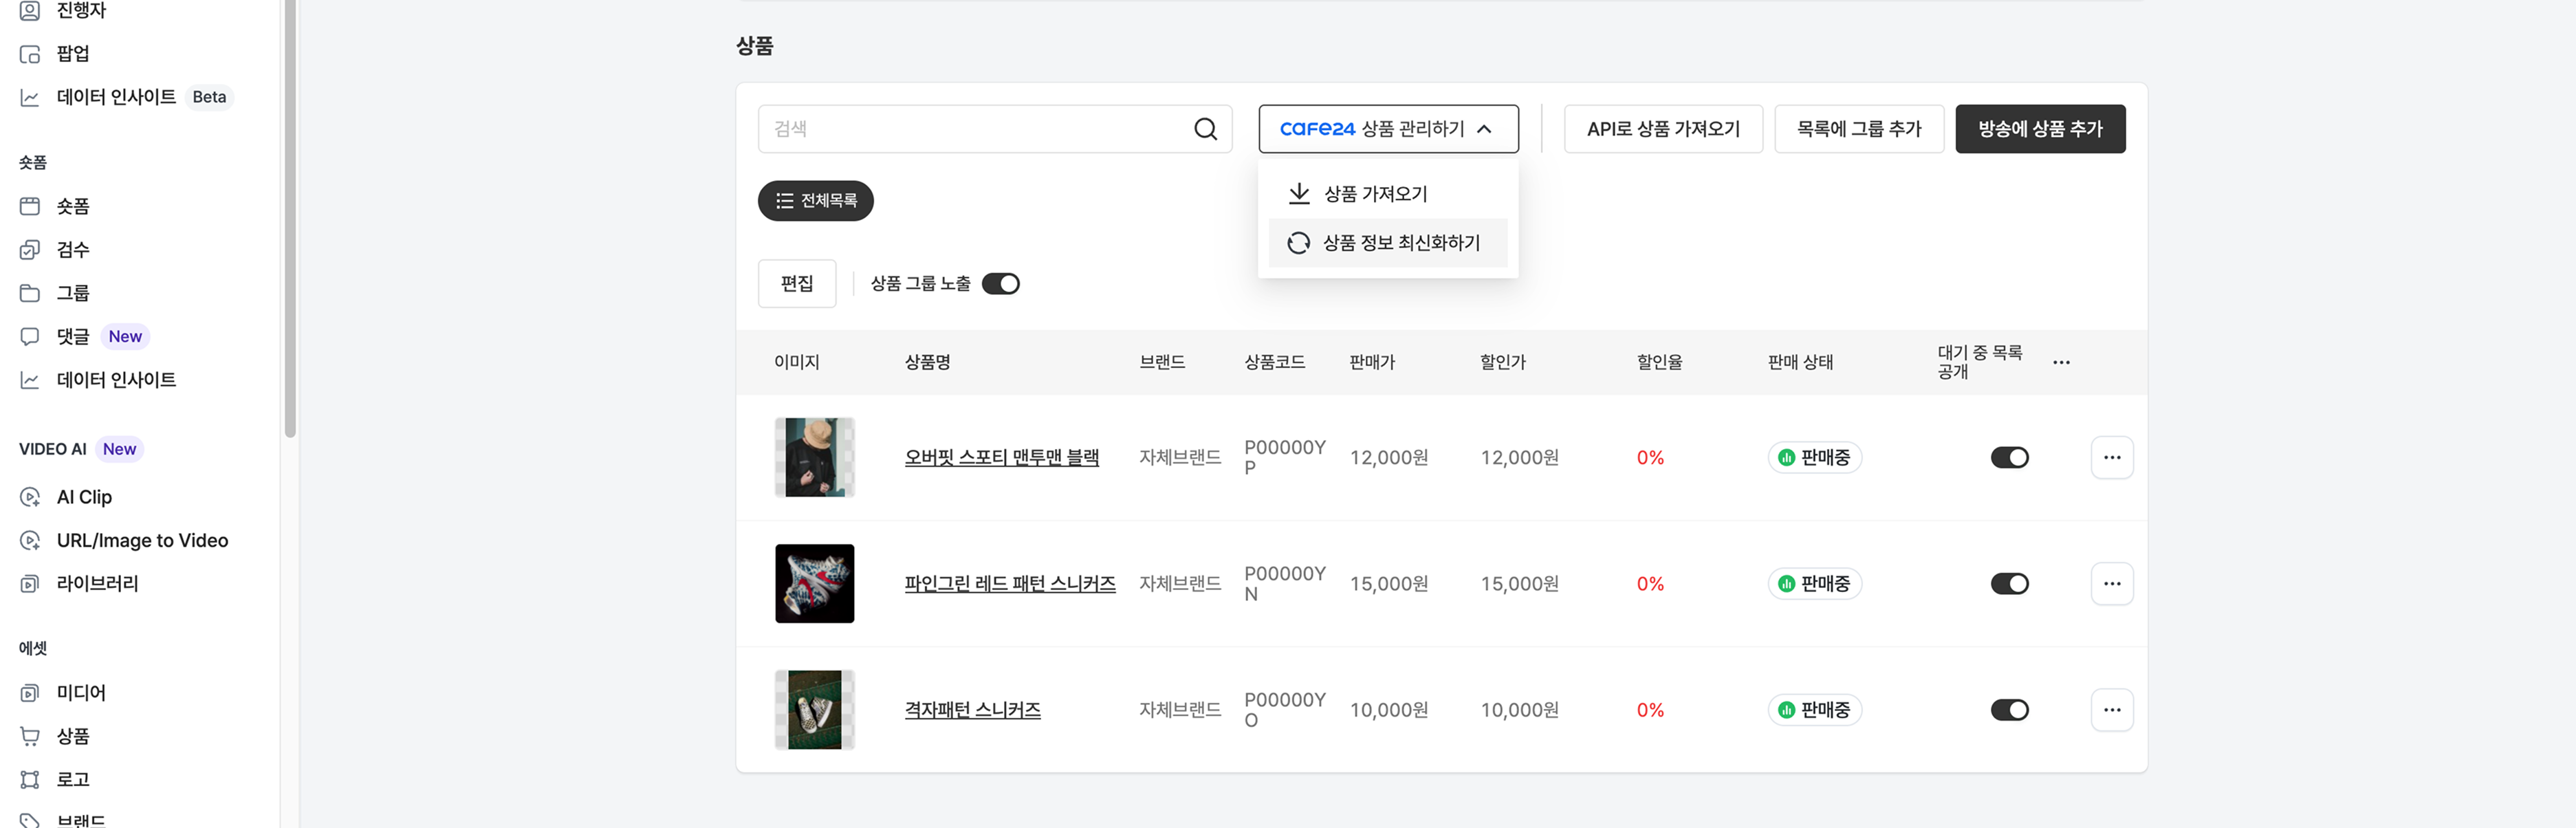This screenshot has width=2576, height=828.
Task: Click the 라이브러리 icon
Action: point(30,583)
